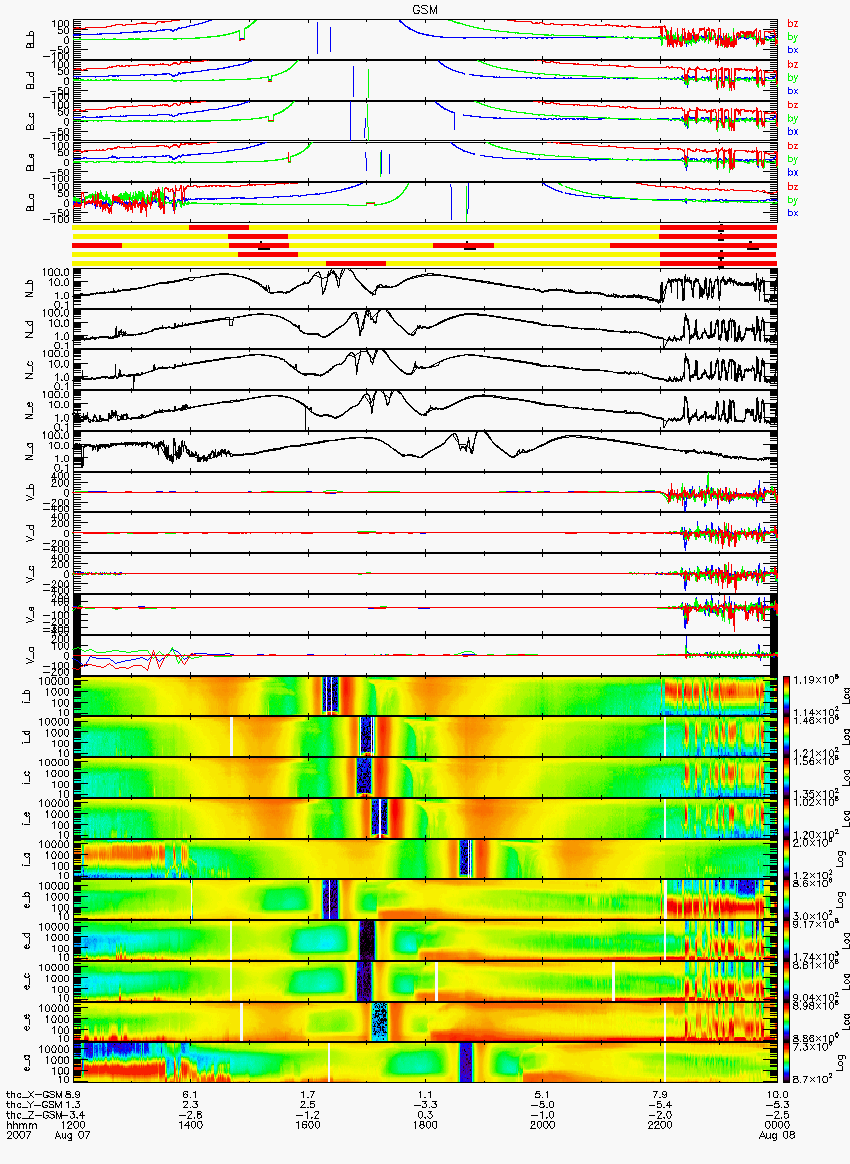The height and width of the screenshot is (1164, 850).
Task: Click the Log label beside the e_a color bar
Action: pos(841,1064)
